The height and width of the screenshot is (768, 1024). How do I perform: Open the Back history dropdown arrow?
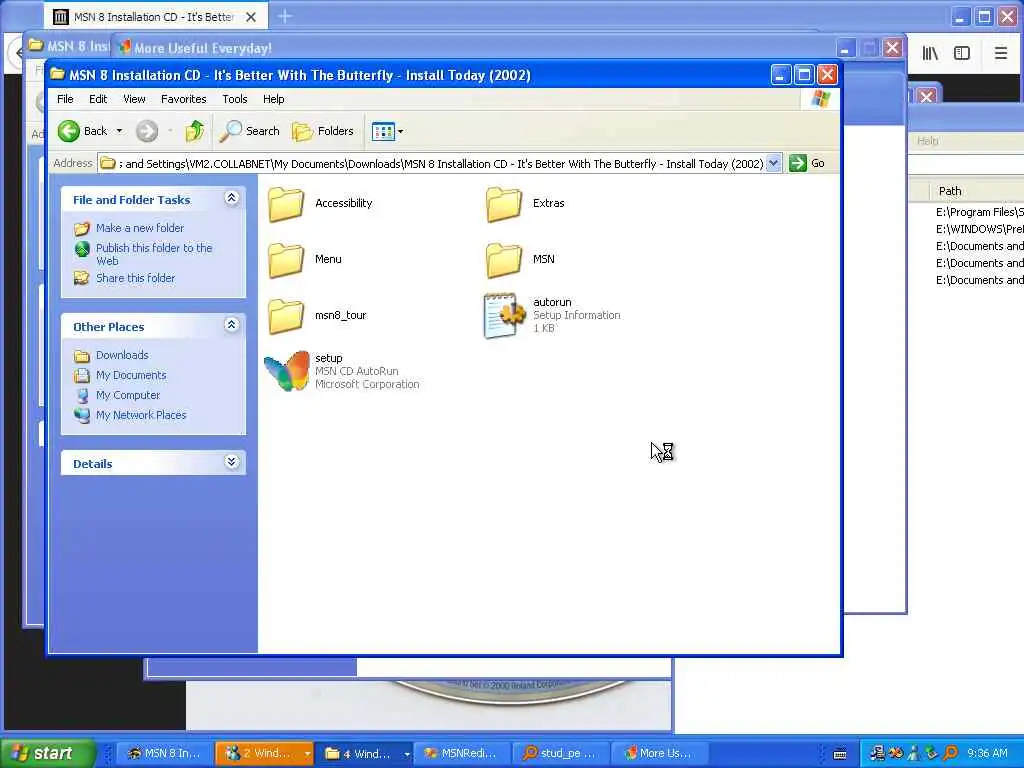[119, 131]
